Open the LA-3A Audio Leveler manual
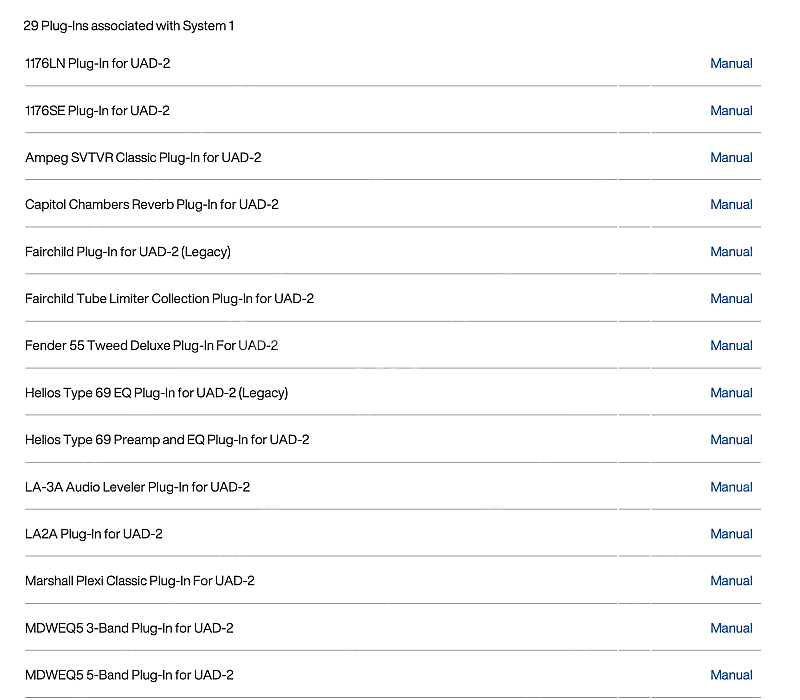800x700 pixels. (731, 487)
